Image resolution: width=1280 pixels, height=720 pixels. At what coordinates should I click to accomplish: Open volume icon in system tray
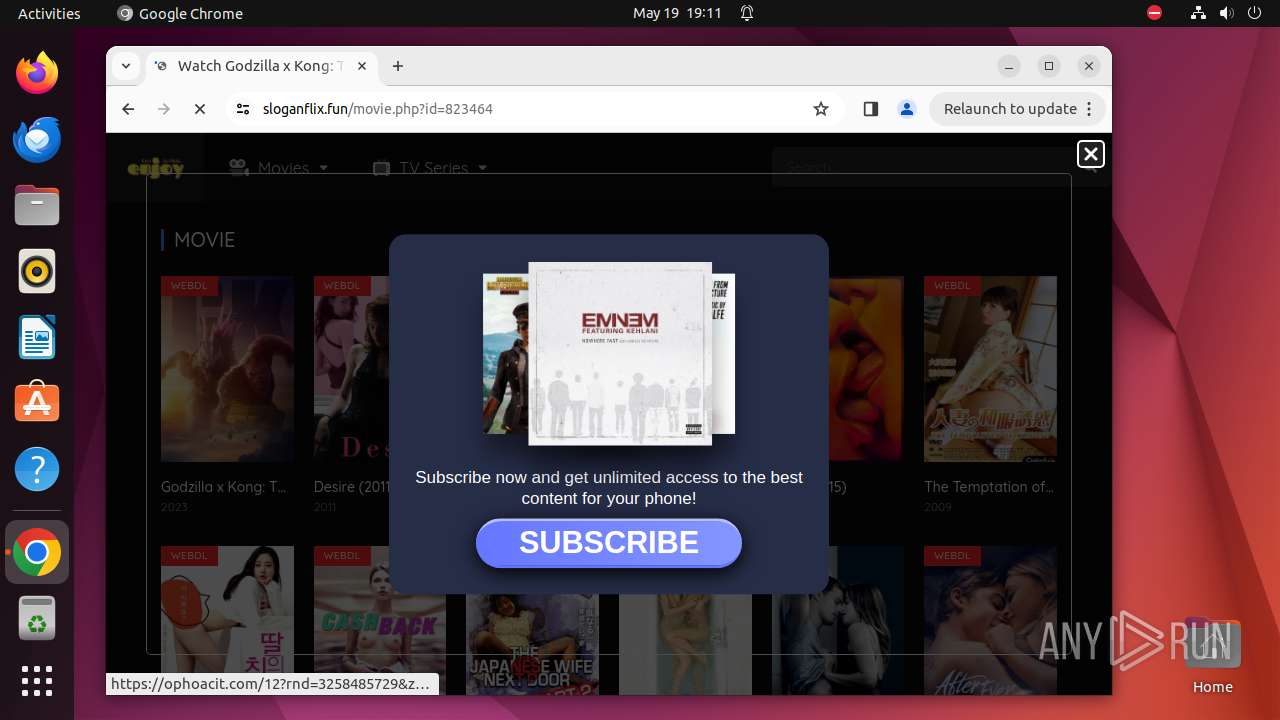1226,13
